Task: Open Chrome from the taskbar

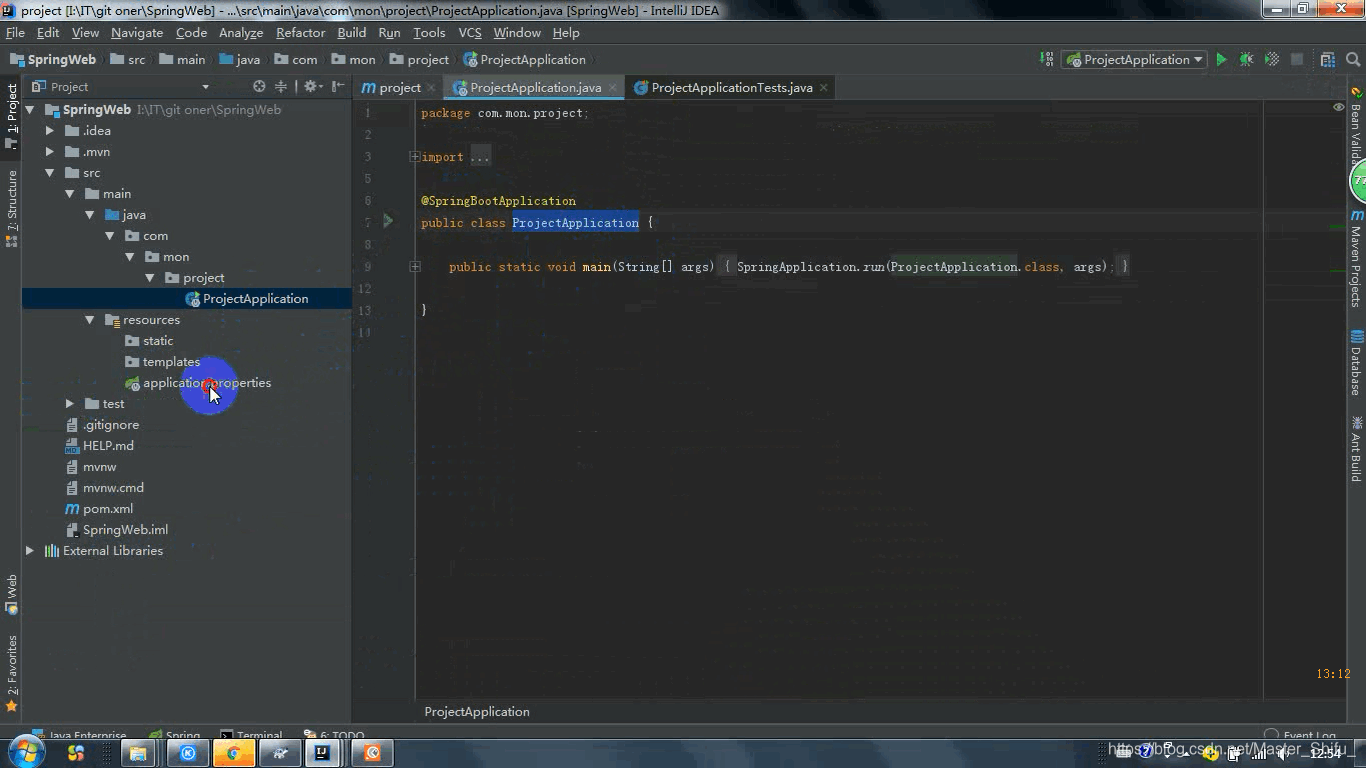Action: (x=233, y=753)
